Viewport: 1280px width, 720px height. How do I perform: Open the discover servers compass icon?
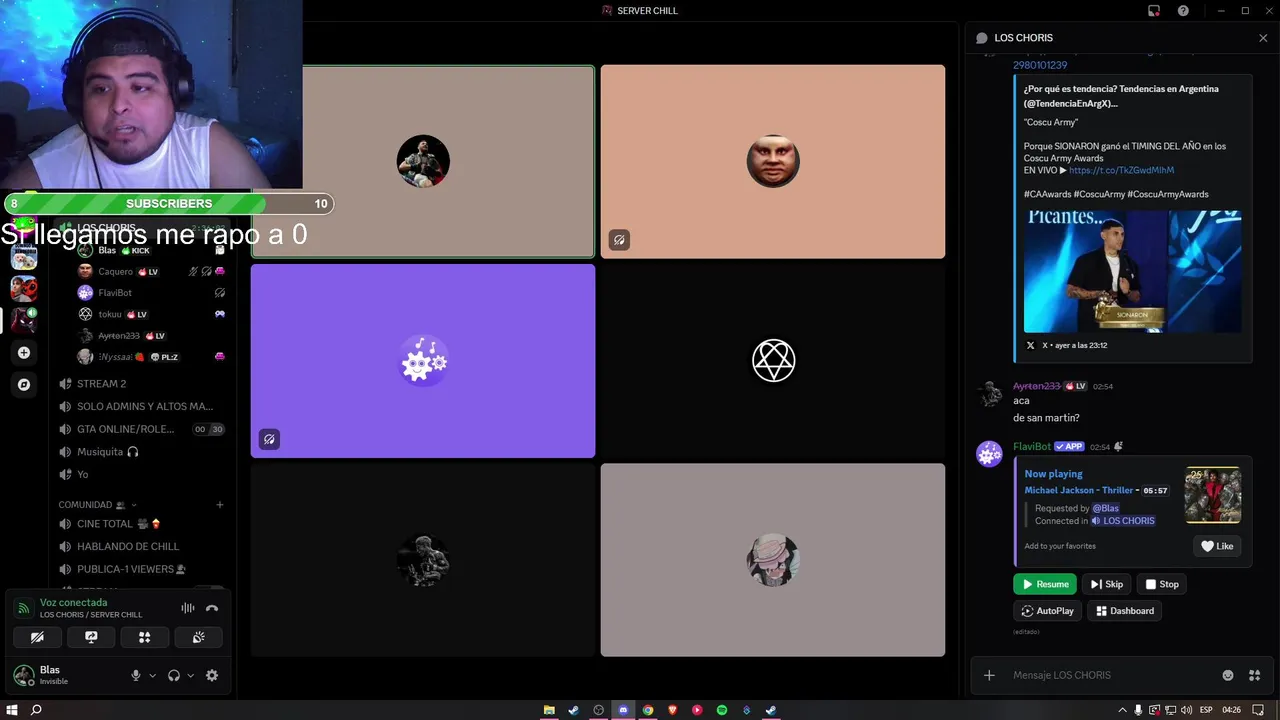(24, 384)
